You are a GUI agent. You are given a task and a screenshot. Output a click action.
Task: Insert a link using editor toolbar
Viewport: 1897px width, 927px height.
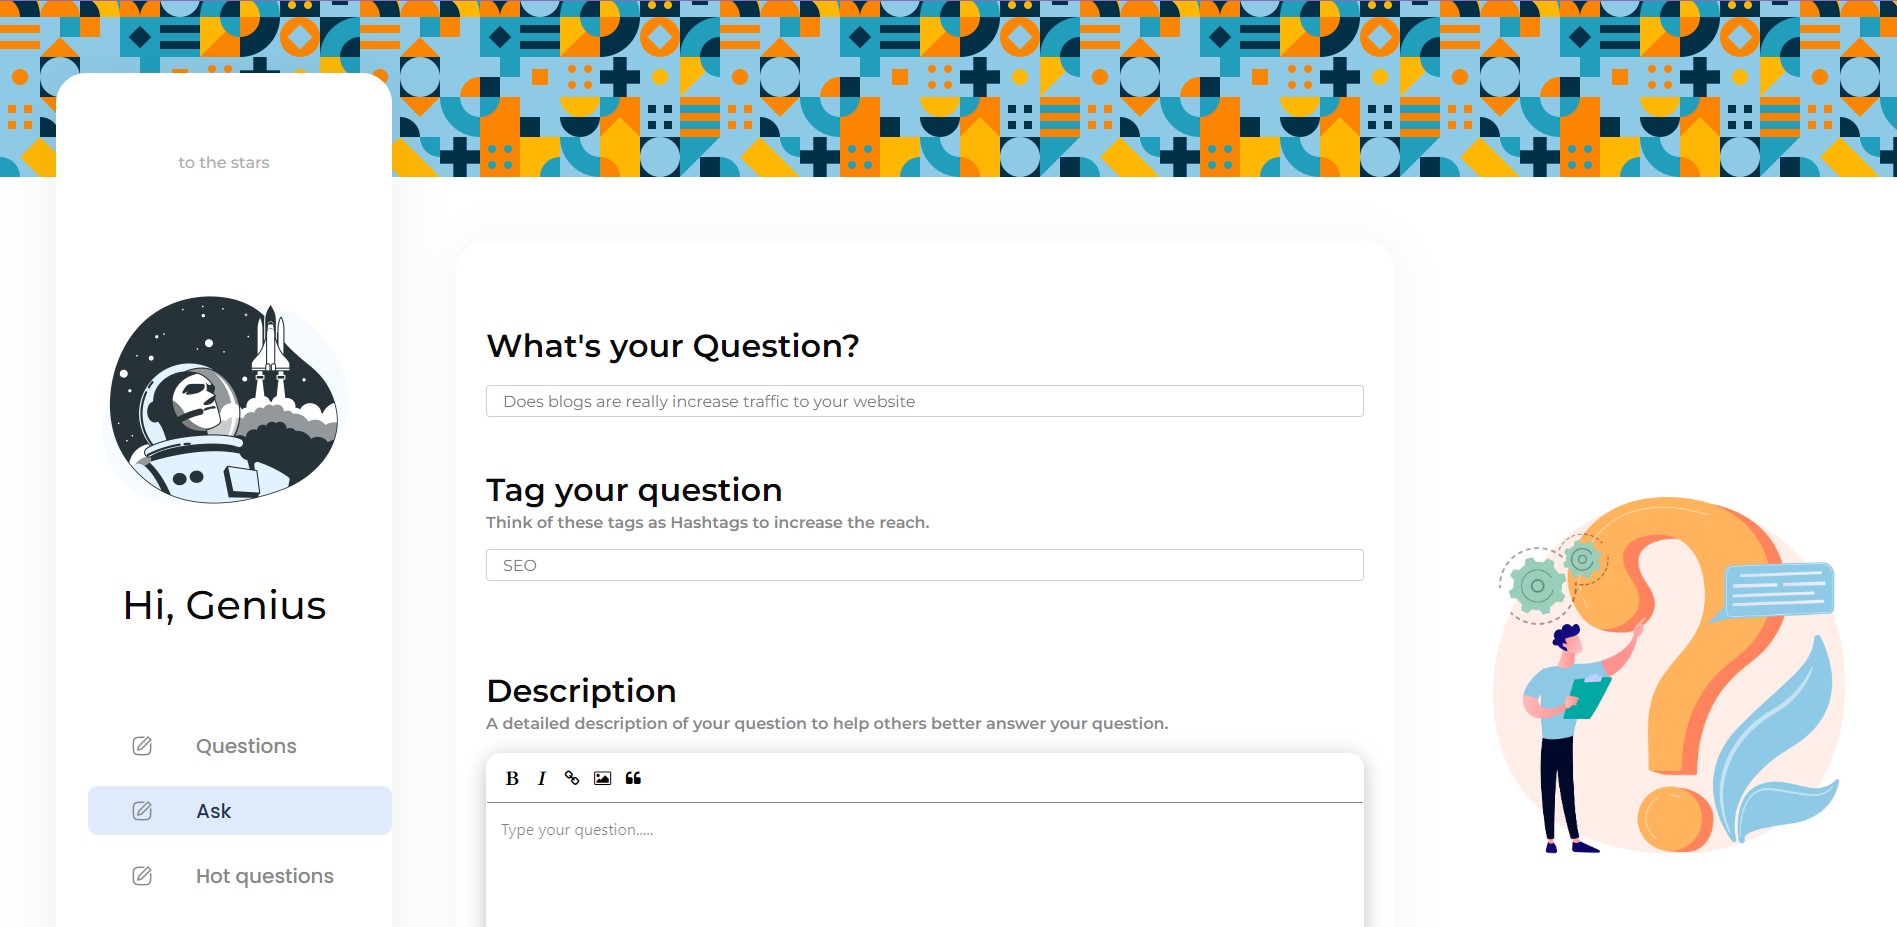click(572, 778)
